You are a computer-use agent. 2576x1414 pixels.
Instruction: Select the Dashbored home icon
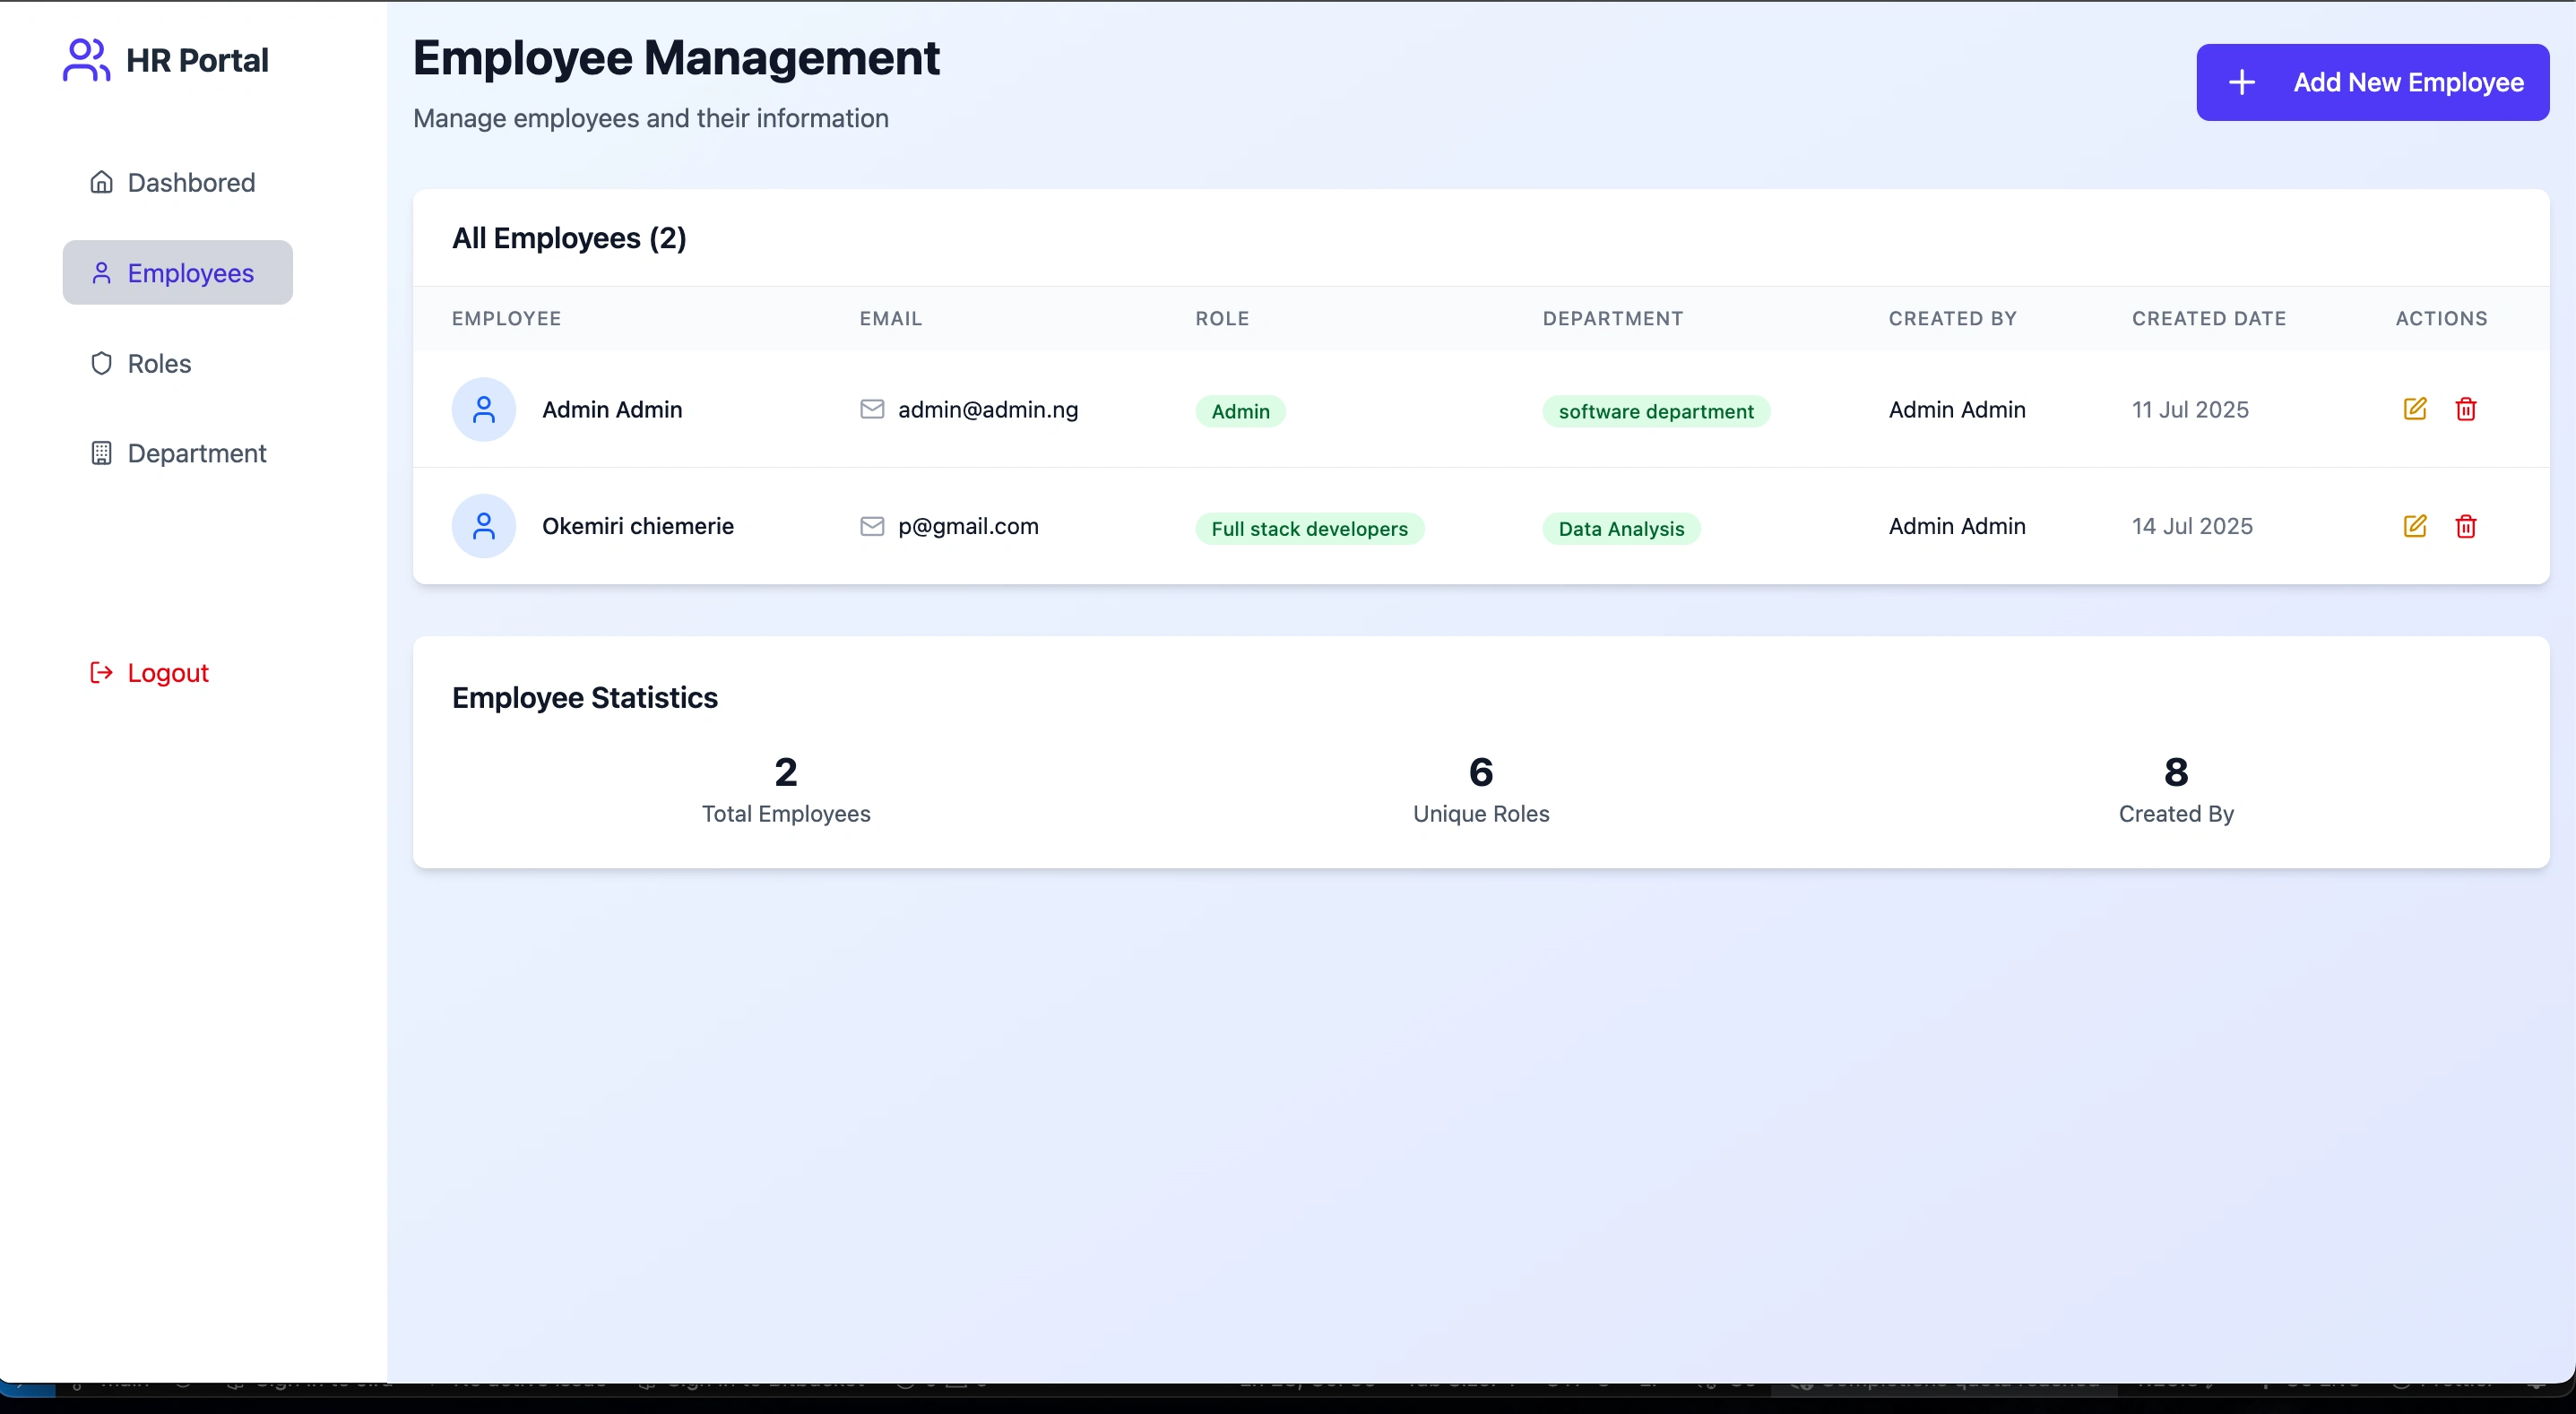[101, 182]
